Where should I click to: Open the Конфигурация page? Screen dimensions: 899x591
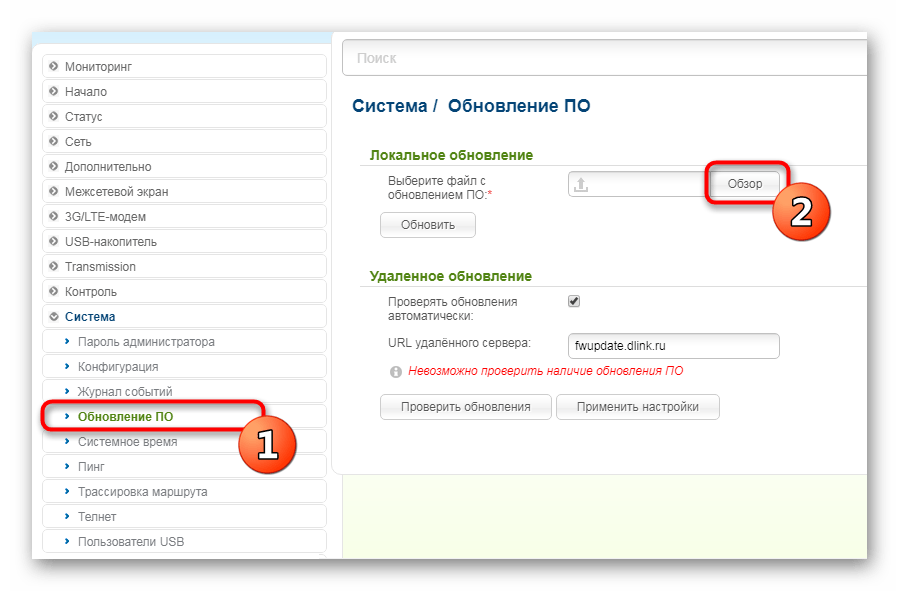pyautogui.click(x=118, y=367)
